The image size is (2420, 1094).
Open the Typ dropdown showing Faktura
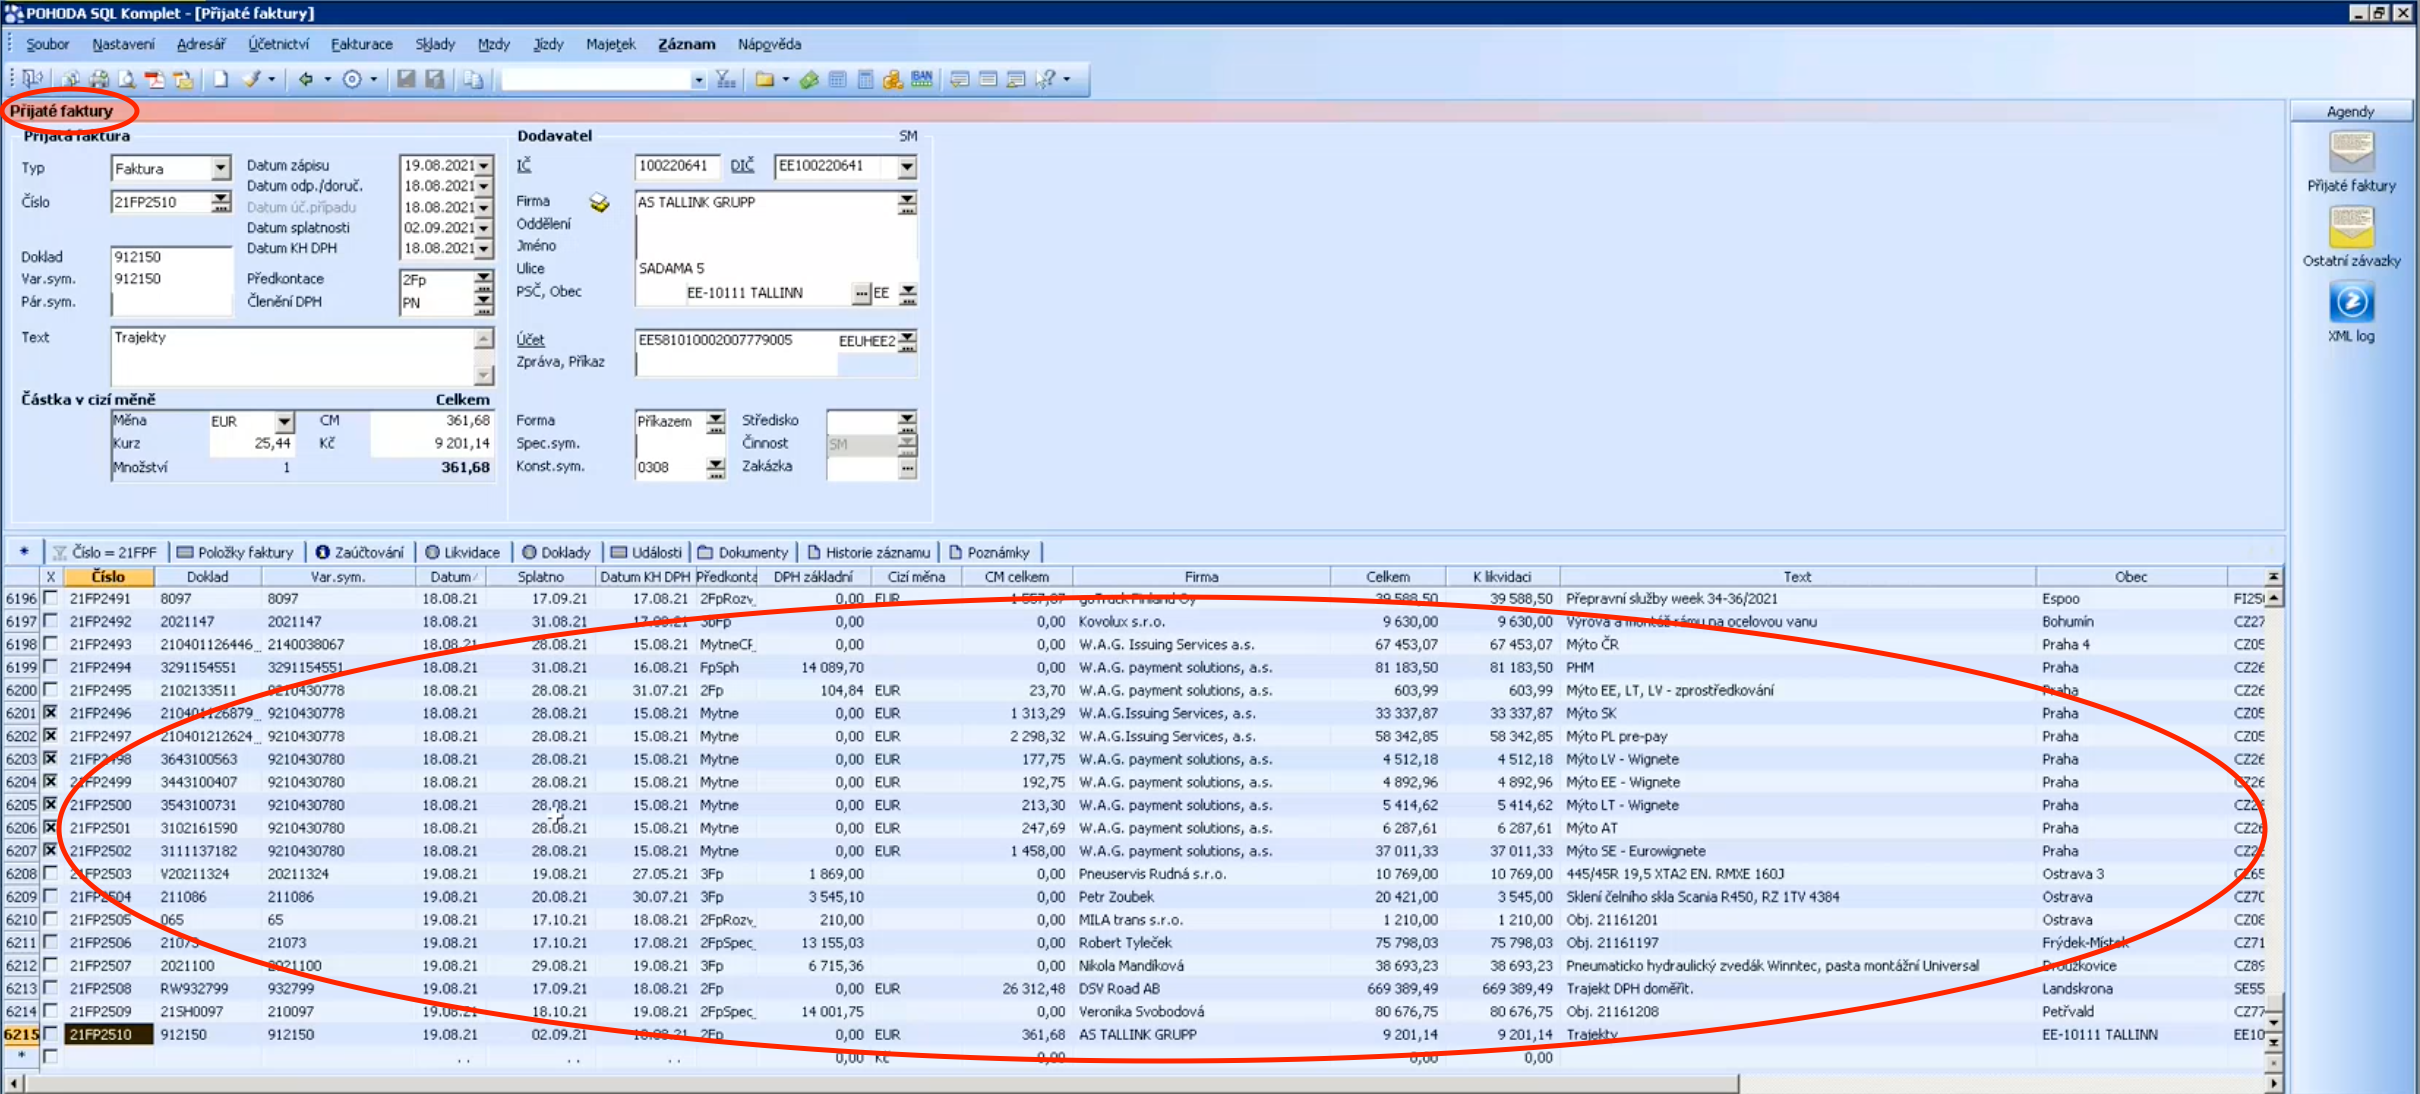click(x=221, y=168)
